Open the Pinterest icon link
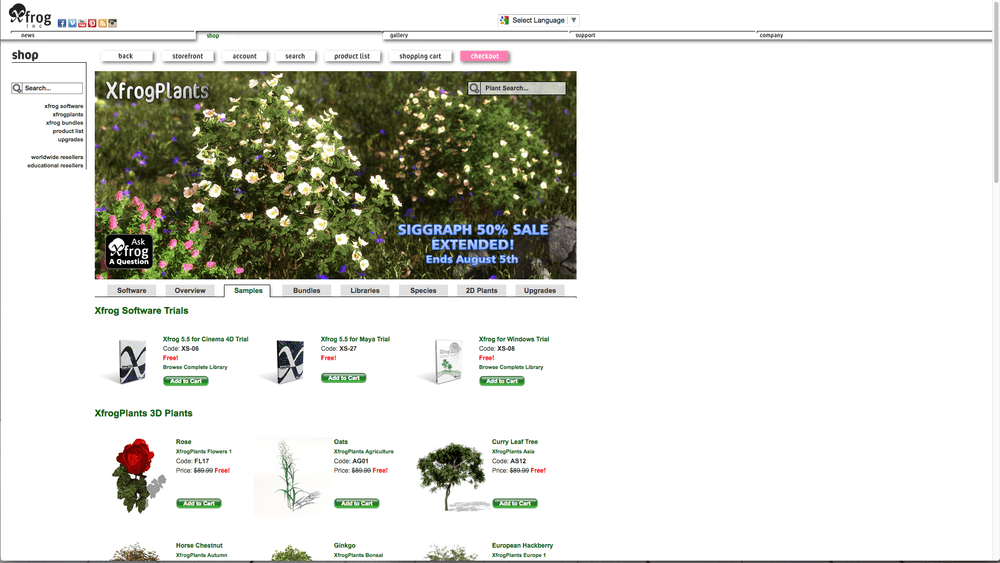 point(92,23)
